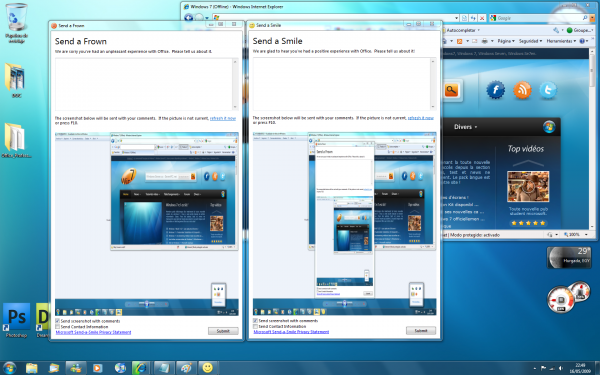The image size is (600, 375).
Task: Click the Action Center flag in system tray
Action: point(543,368)
